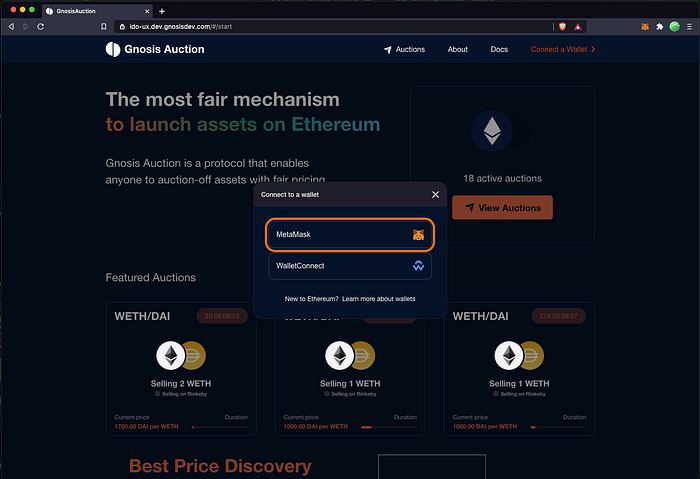Go back using browser back arrow
Viewport: 700px width, 479px height.
(x=11, y=27)
